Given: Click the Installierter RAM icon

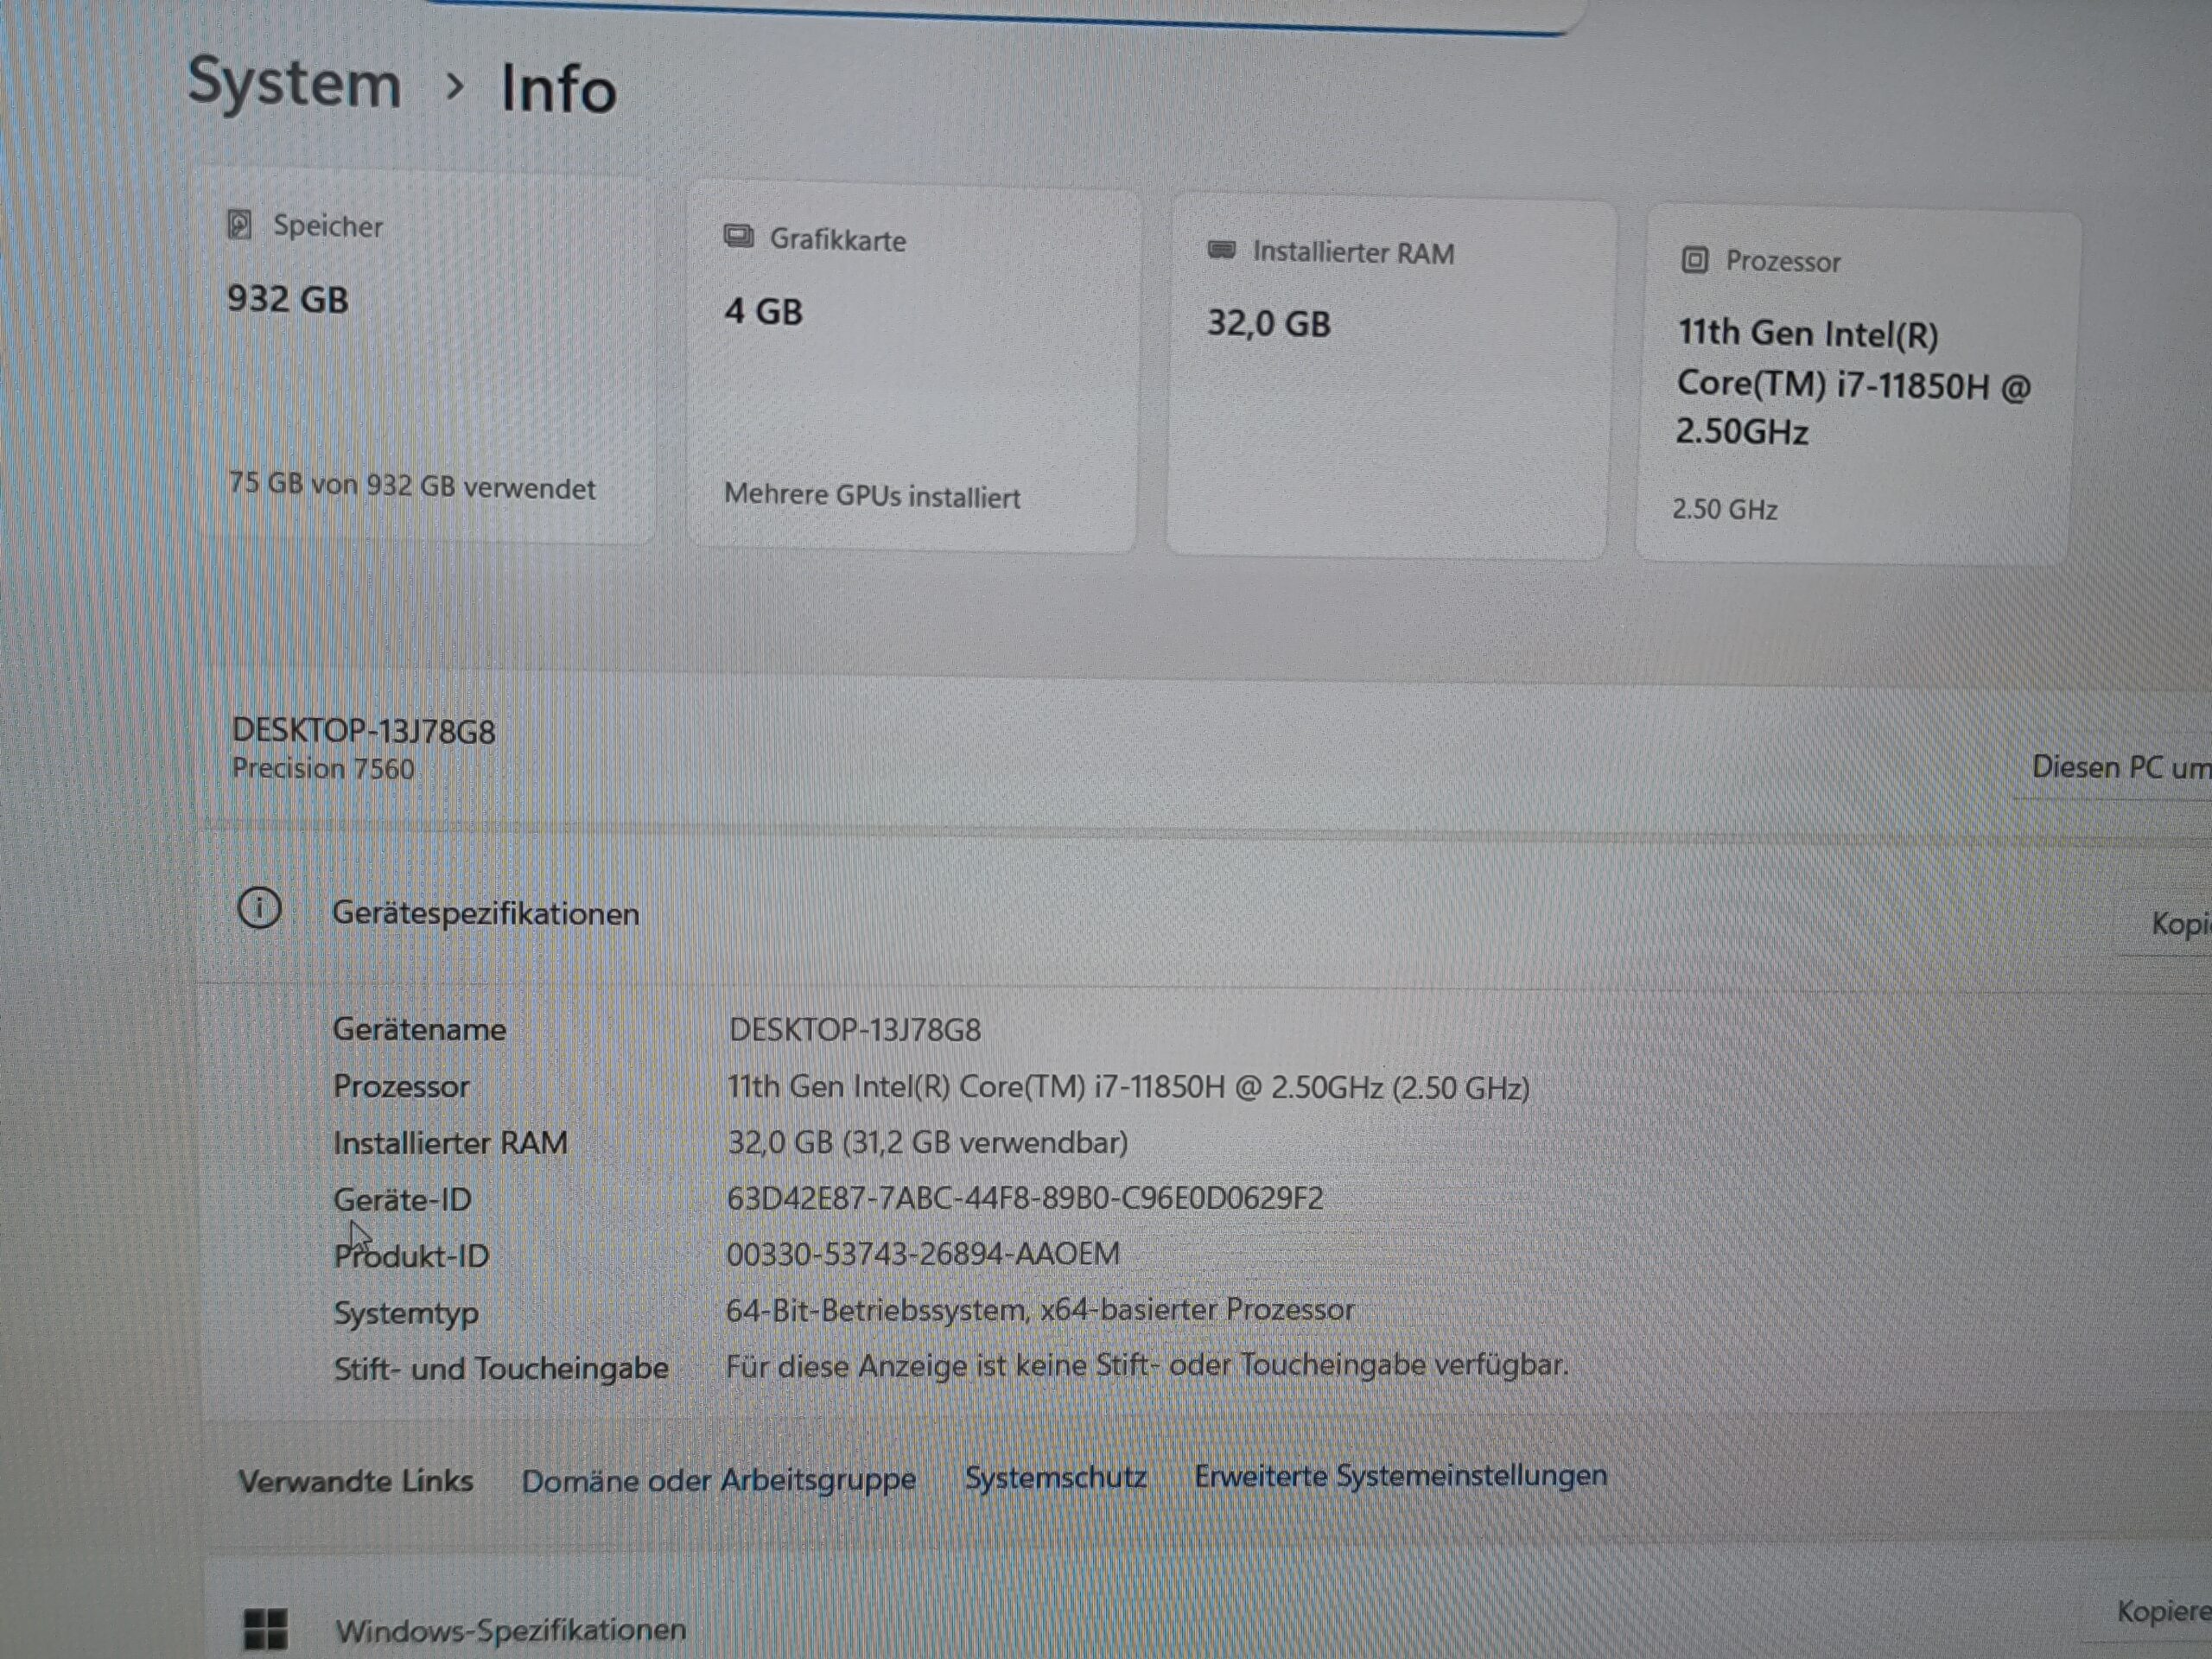Looking at the screenshot, I should (1221, 250).
